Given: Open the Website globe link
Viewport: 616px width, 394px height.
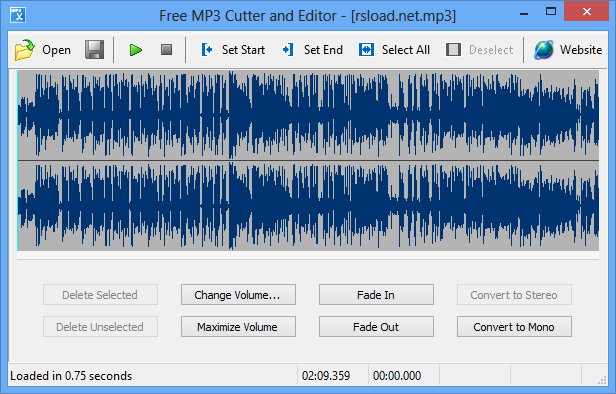Looking at the screenshot, I should (x=568, y=50).
